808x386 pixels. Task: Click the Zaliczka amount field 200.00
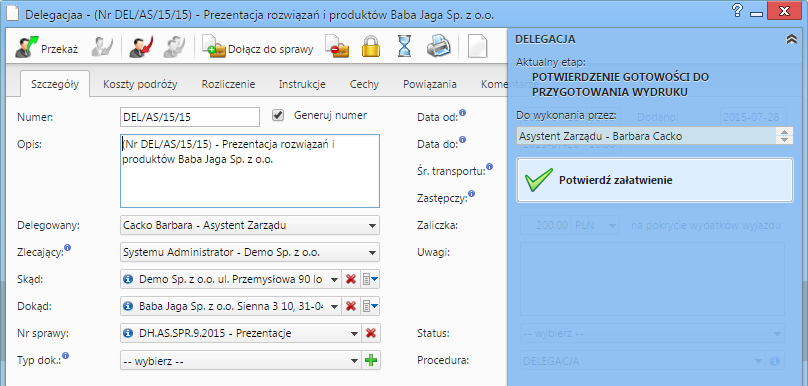coord(546,225)
